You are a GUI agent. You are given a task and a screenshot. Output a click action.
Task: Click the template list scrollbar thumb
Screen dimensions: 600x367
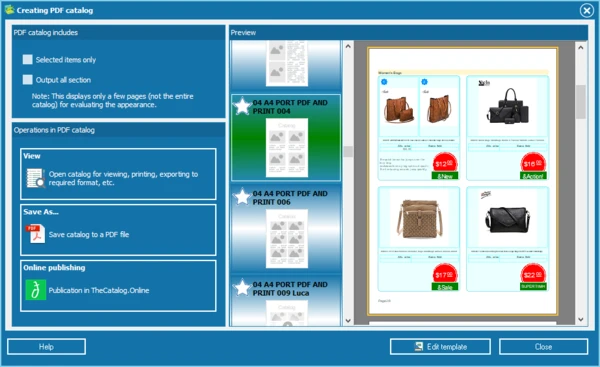pos(348,152)
